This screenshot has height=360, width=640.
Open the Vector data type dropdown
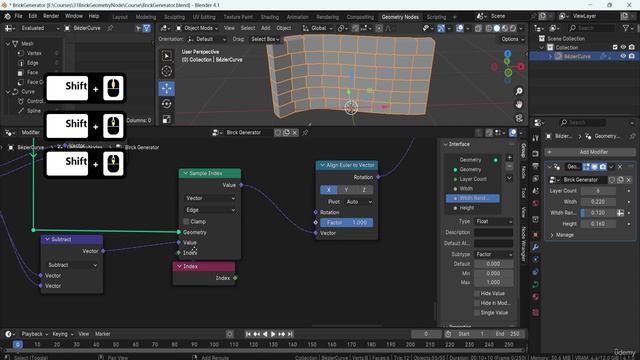tap(210, 198)
